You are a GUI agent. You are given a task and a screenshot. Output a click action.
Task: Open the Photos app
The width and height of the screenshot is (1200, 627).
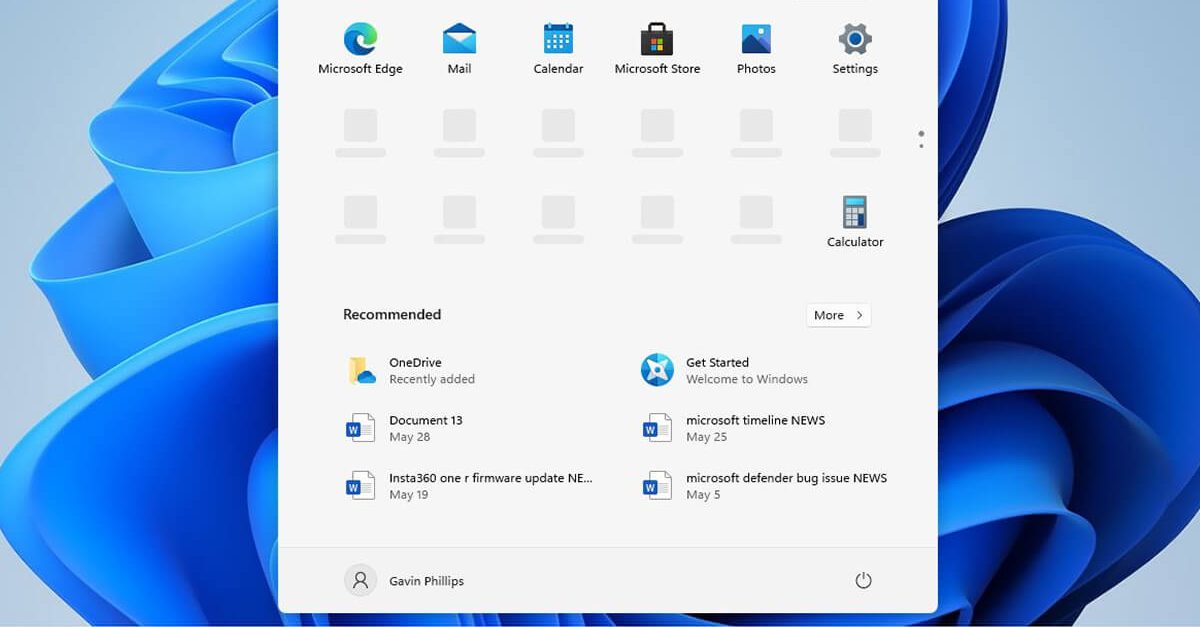[755, 40]
